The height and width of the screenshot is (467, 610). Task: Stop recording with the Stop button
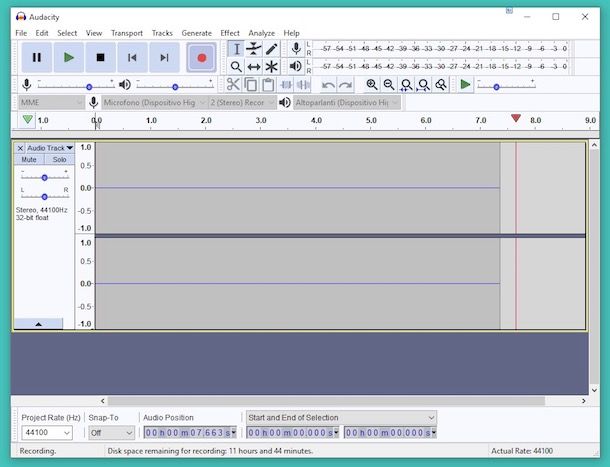100,58
